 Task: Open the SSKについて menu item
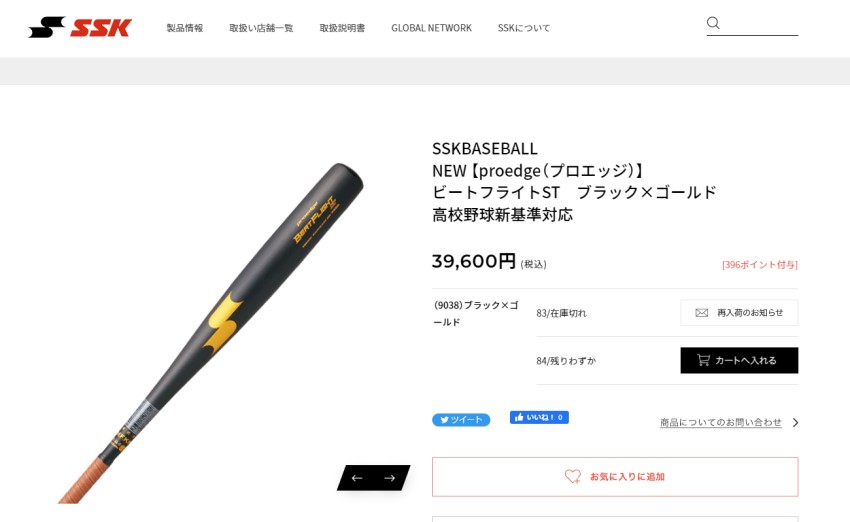point(524,28)
